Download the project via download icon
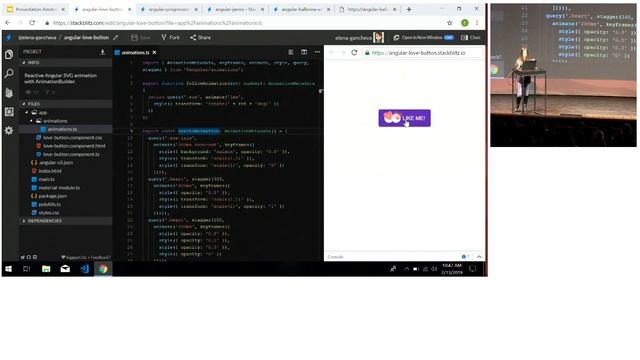The image size is (640, 360). click(102, 52)
